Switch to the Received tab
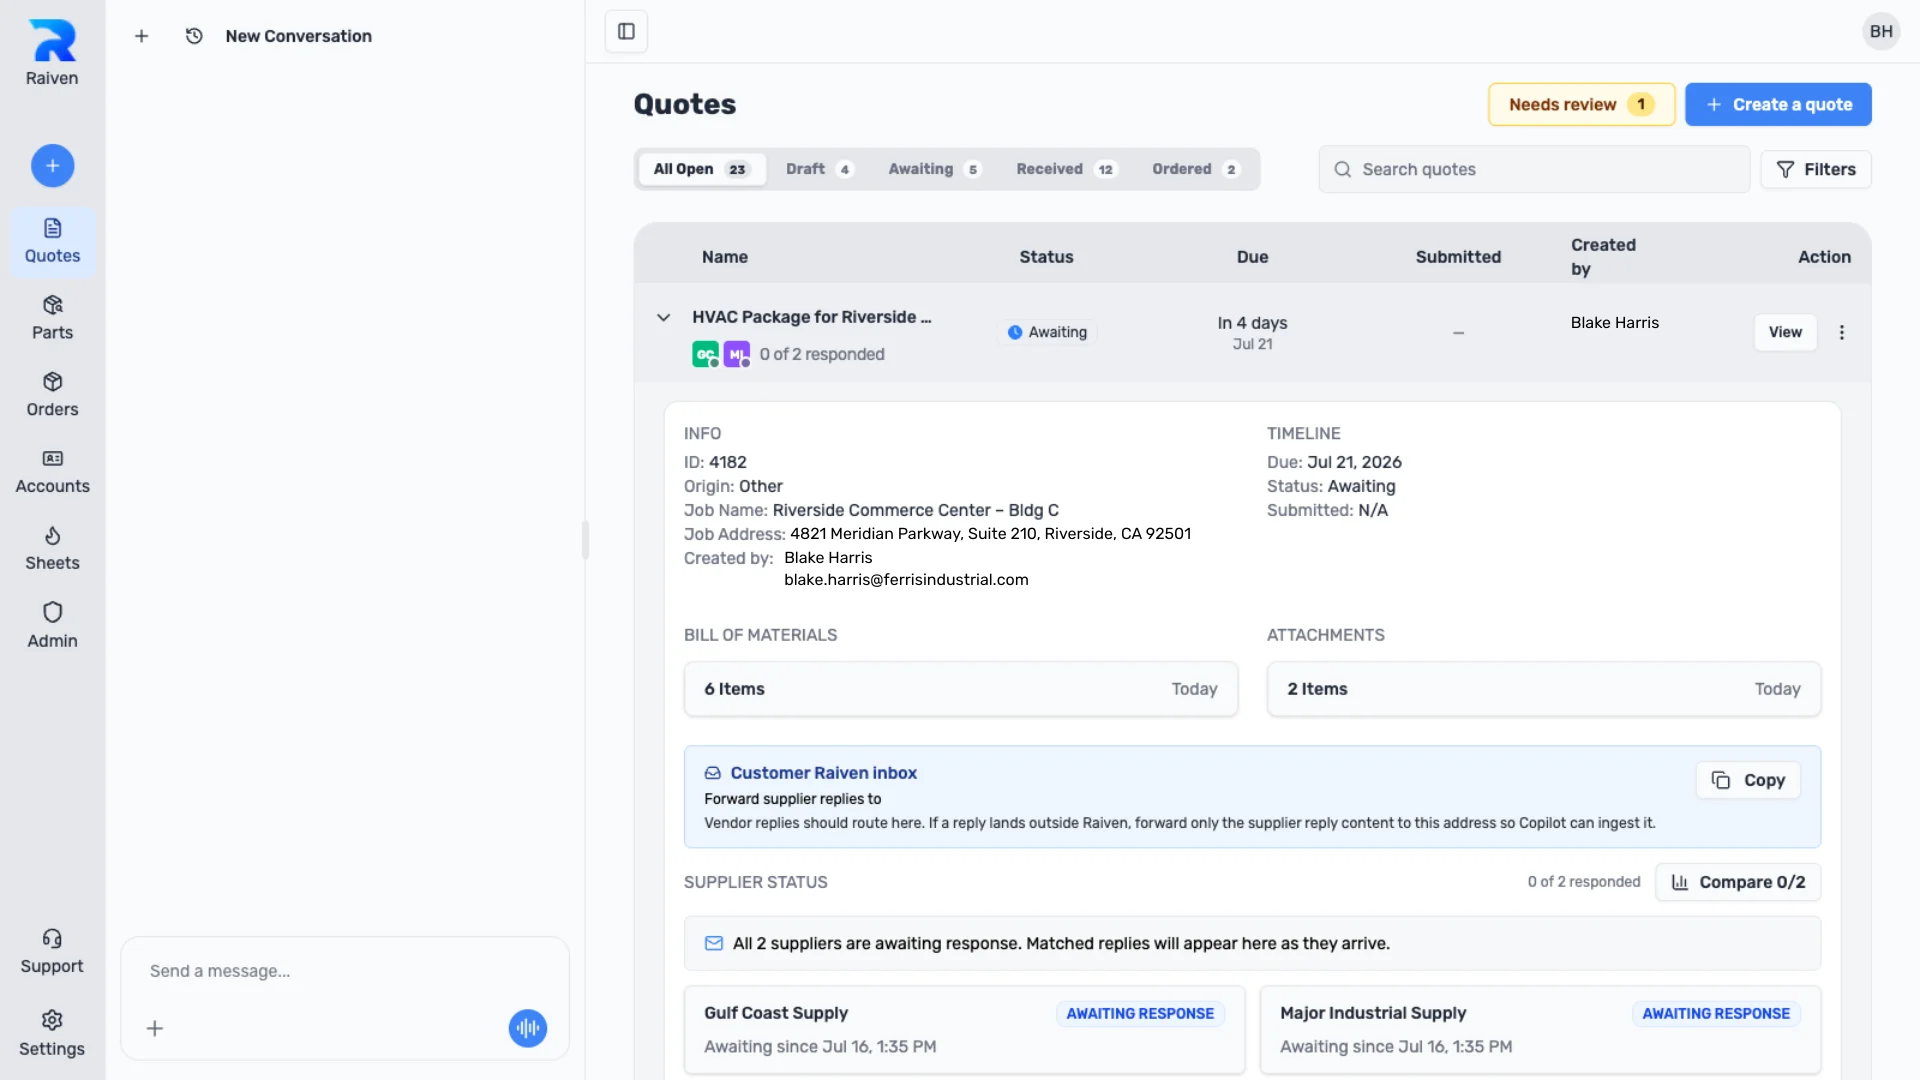Image resolution: width=1920 pixels, height=1080 pixels. tap(1066, 169)
